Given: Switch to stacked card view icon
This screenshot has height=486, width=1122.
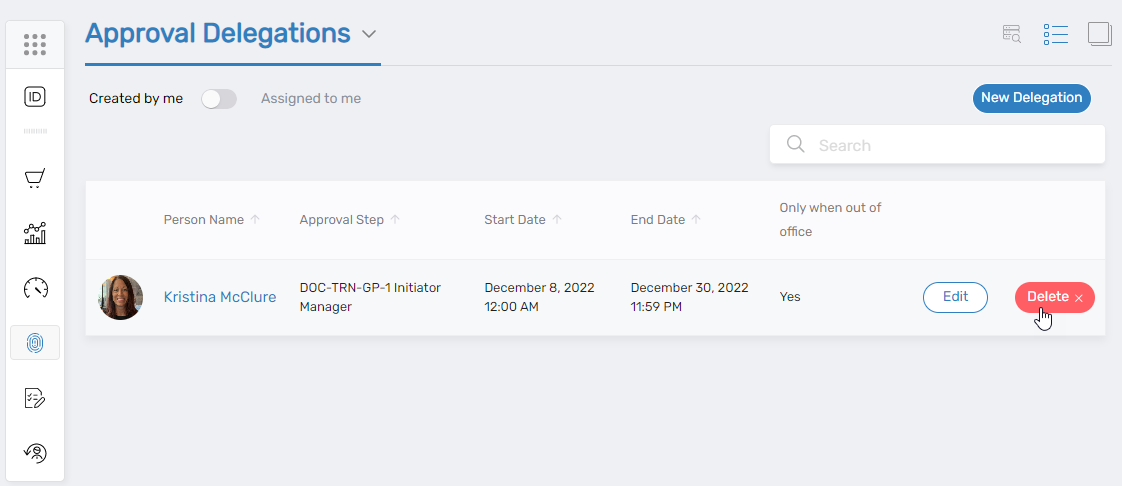Looking at the screenshot, I should tap(1099, 34).
